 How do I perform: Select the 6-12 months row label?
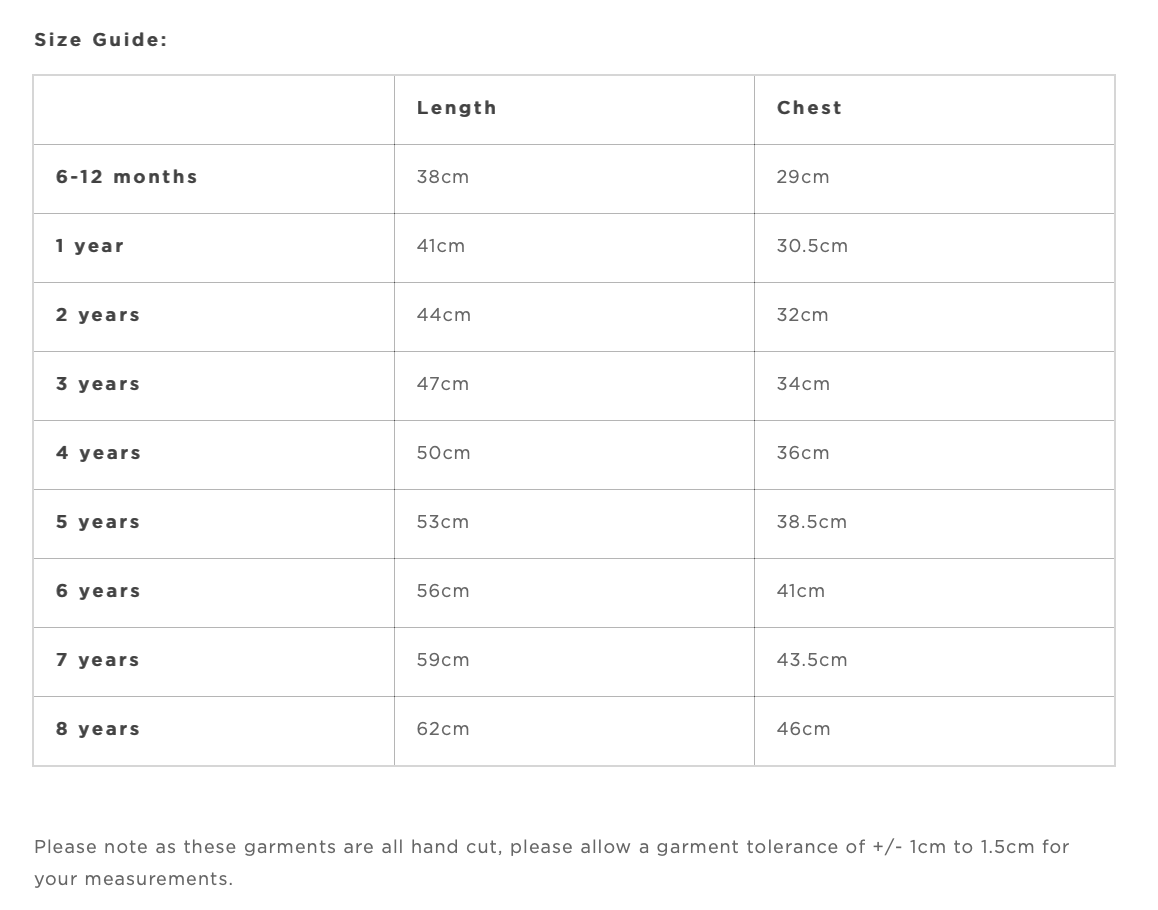point(127,177)
